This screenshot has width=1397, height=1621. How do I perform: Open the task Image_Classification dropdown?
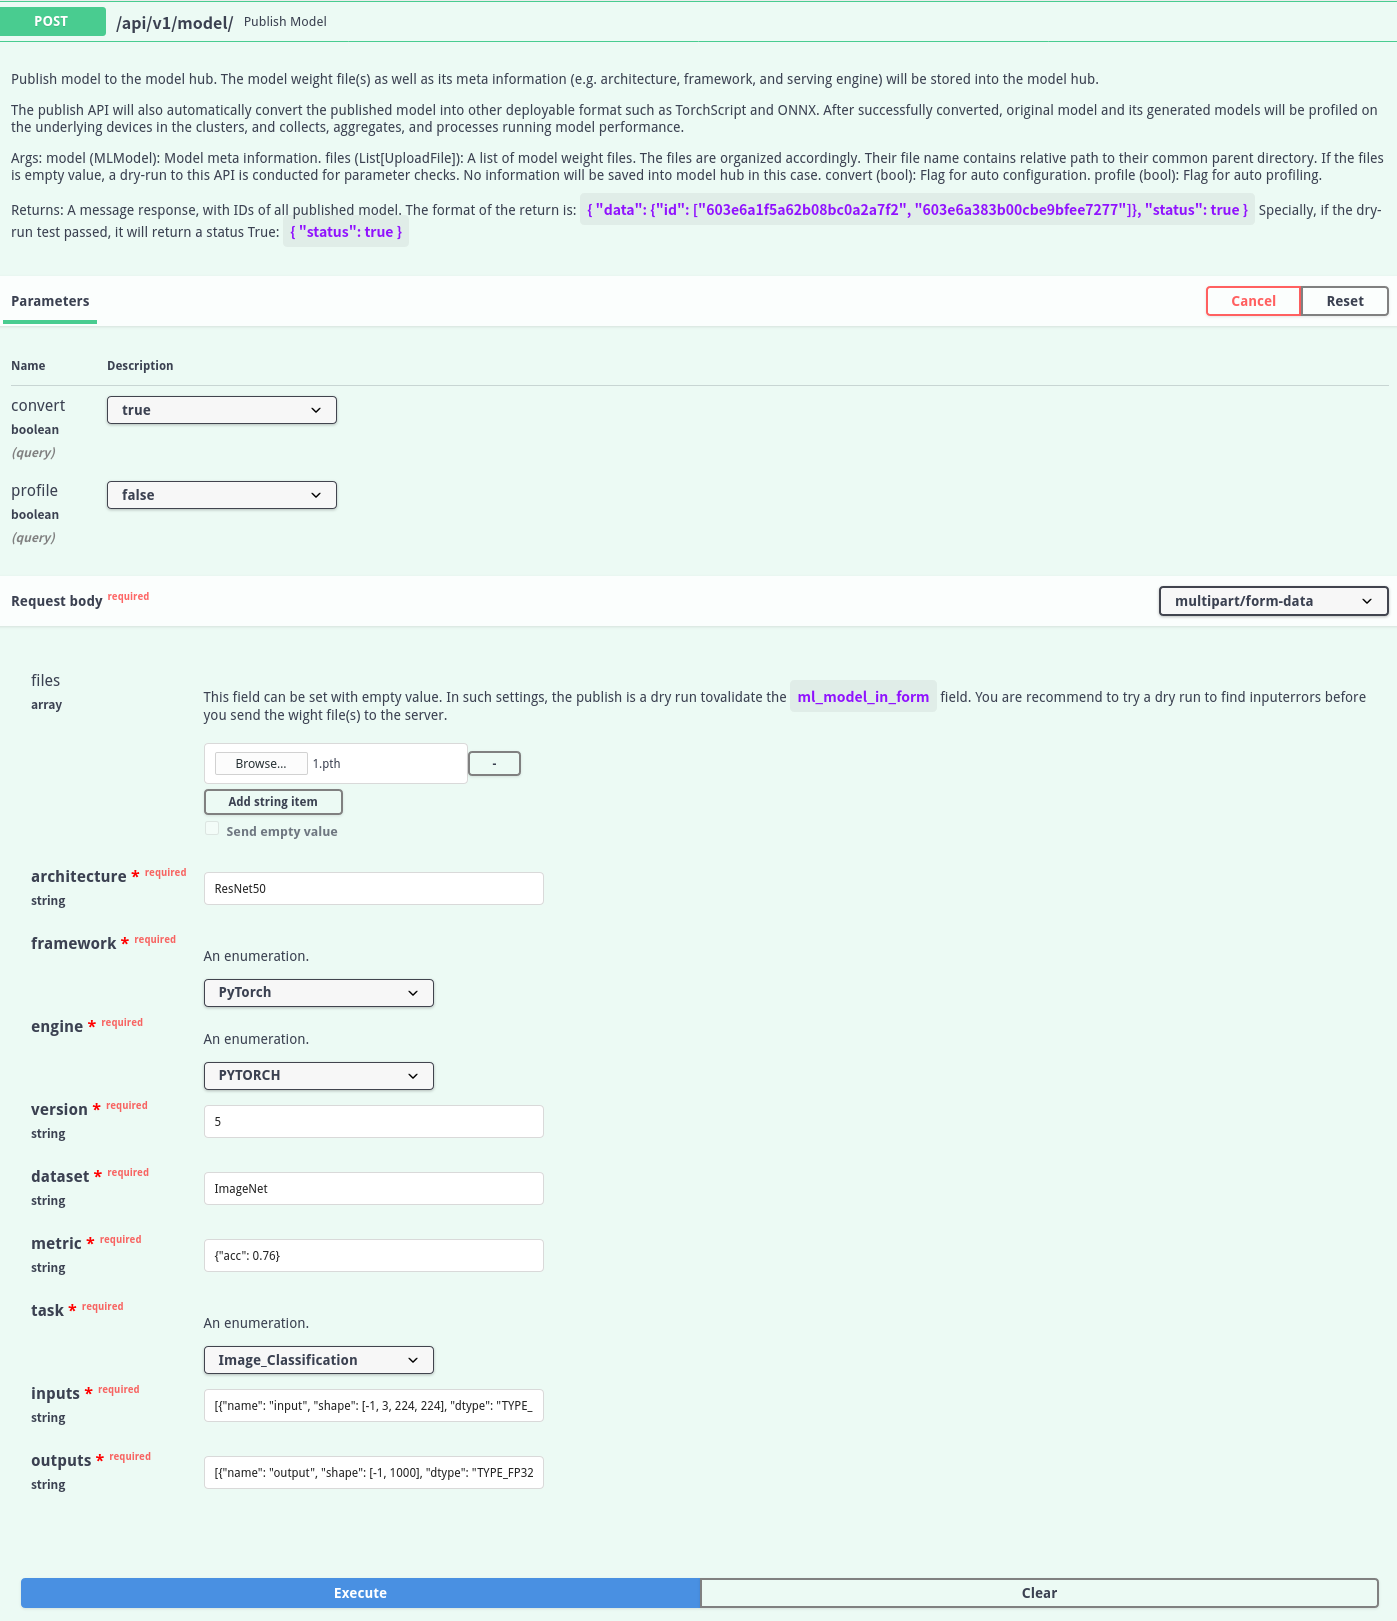click(x=319, y=1360)
